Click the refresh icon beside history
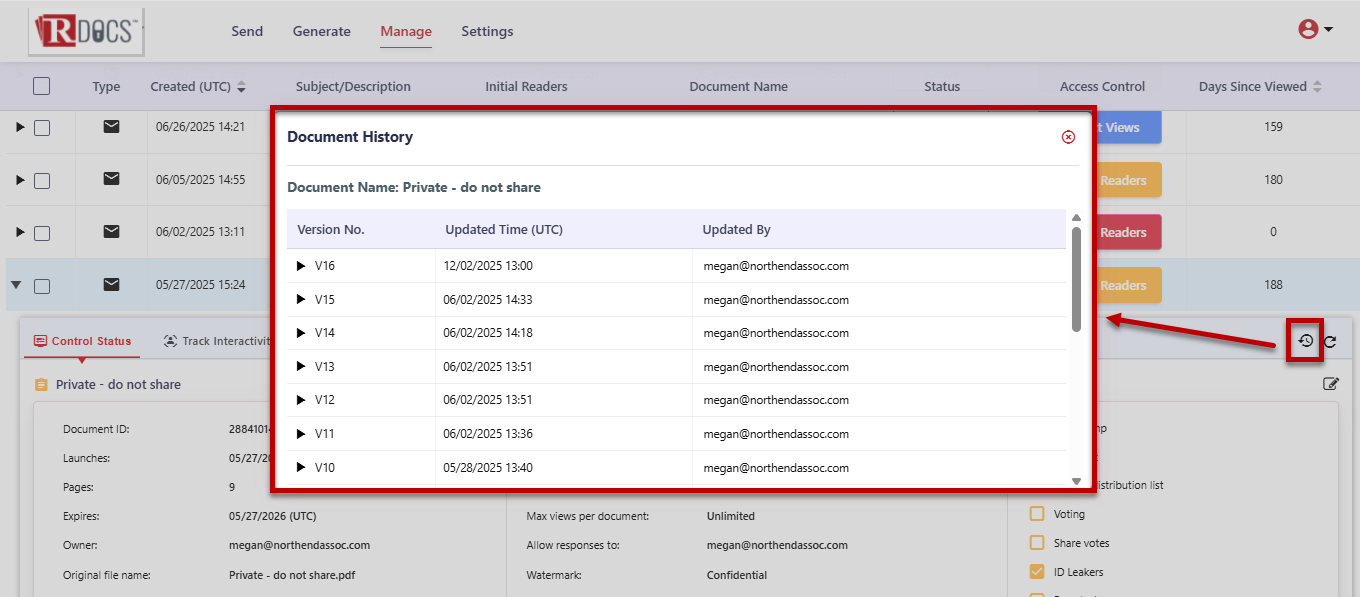Screen dimensions: 1360x597 [x=1330, y=342]
